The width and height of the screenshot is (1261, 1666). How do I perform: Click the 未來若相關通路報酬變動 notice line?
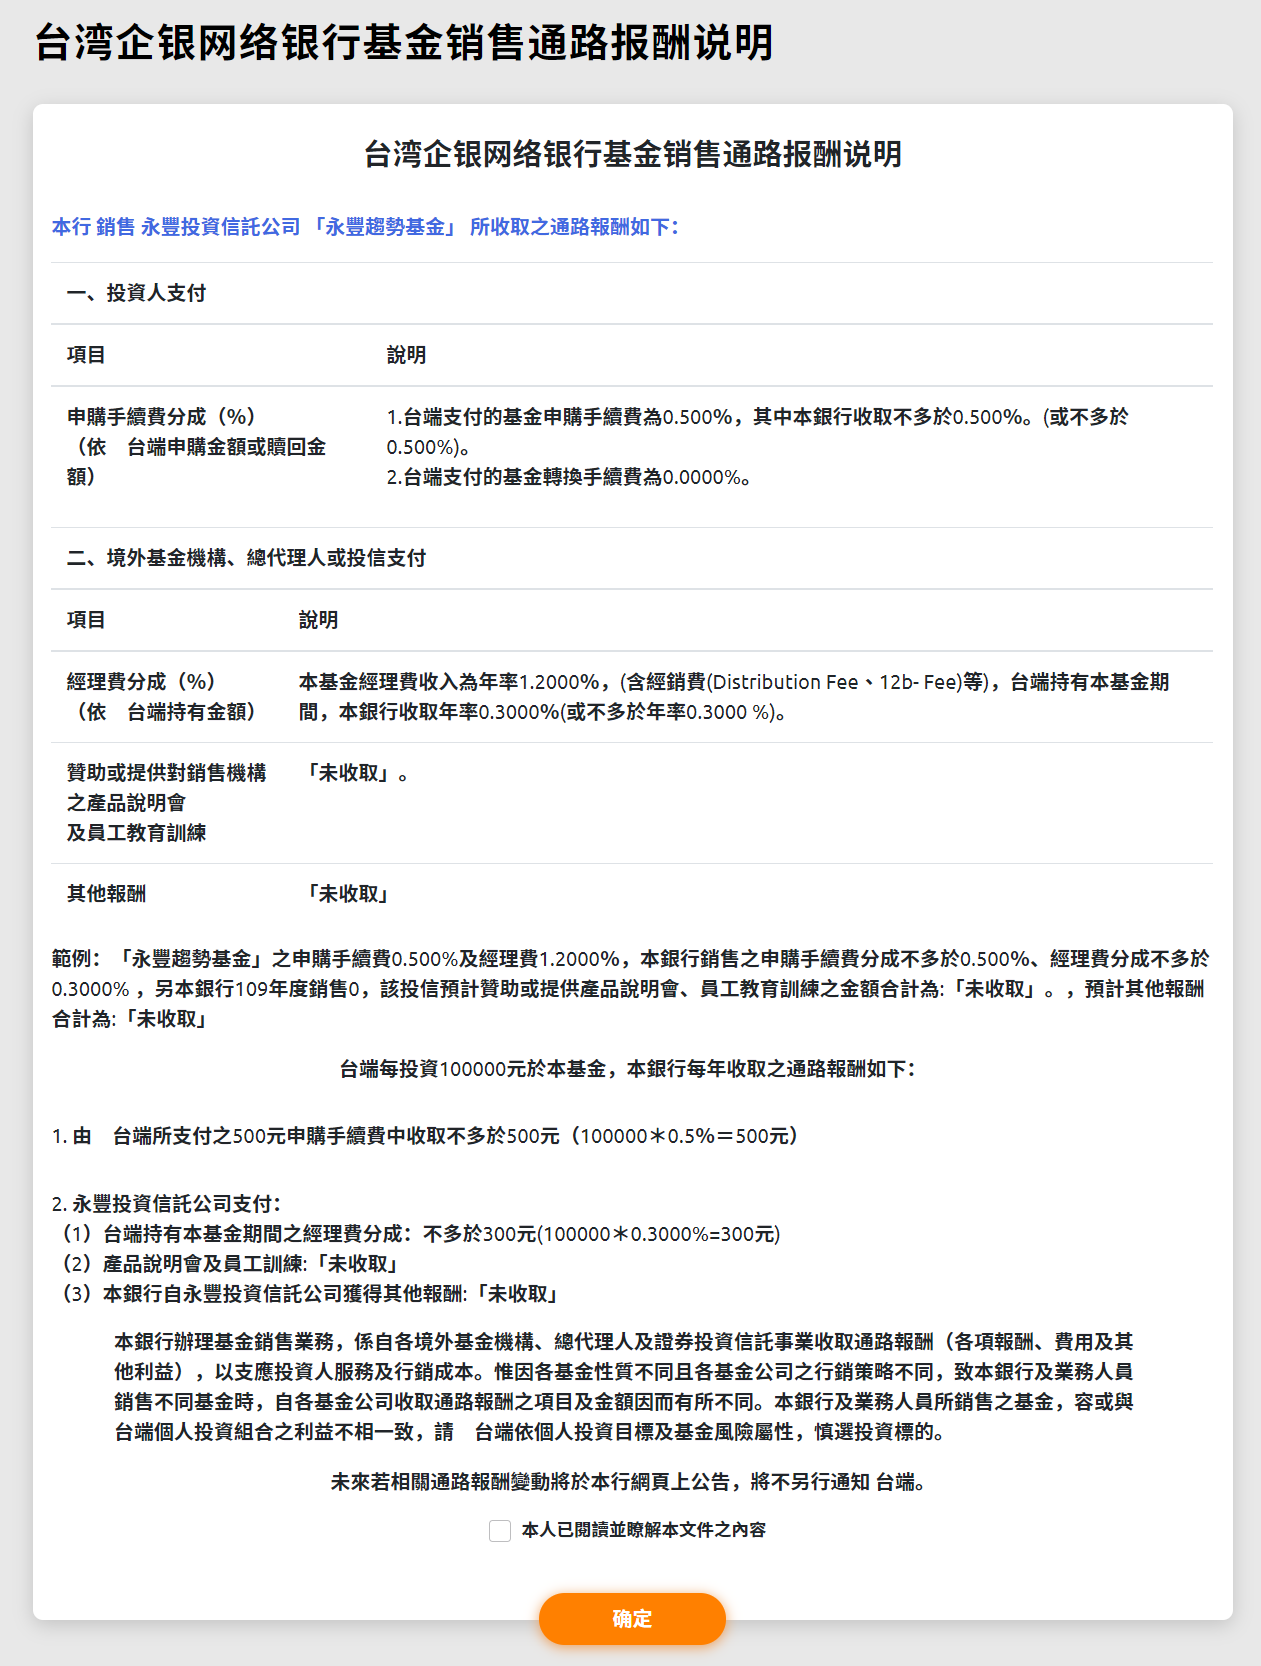pyautogui.click(x=630, y=1482)
